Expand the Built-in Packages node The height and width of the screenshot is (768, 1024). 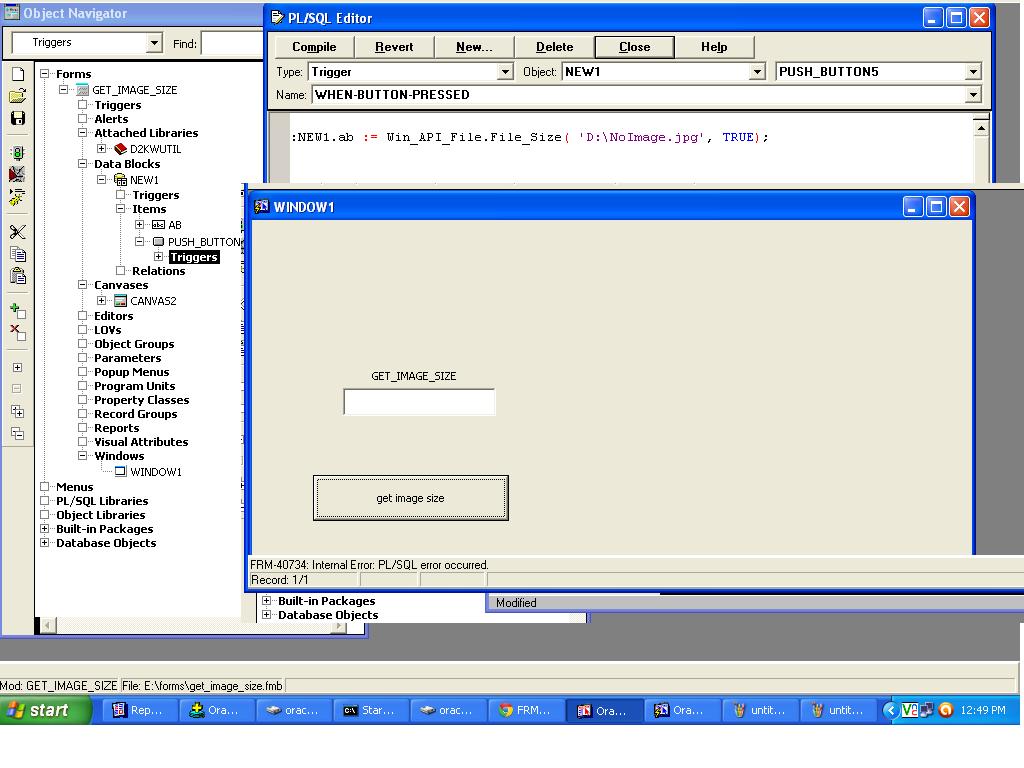click(x=45, y=529)
